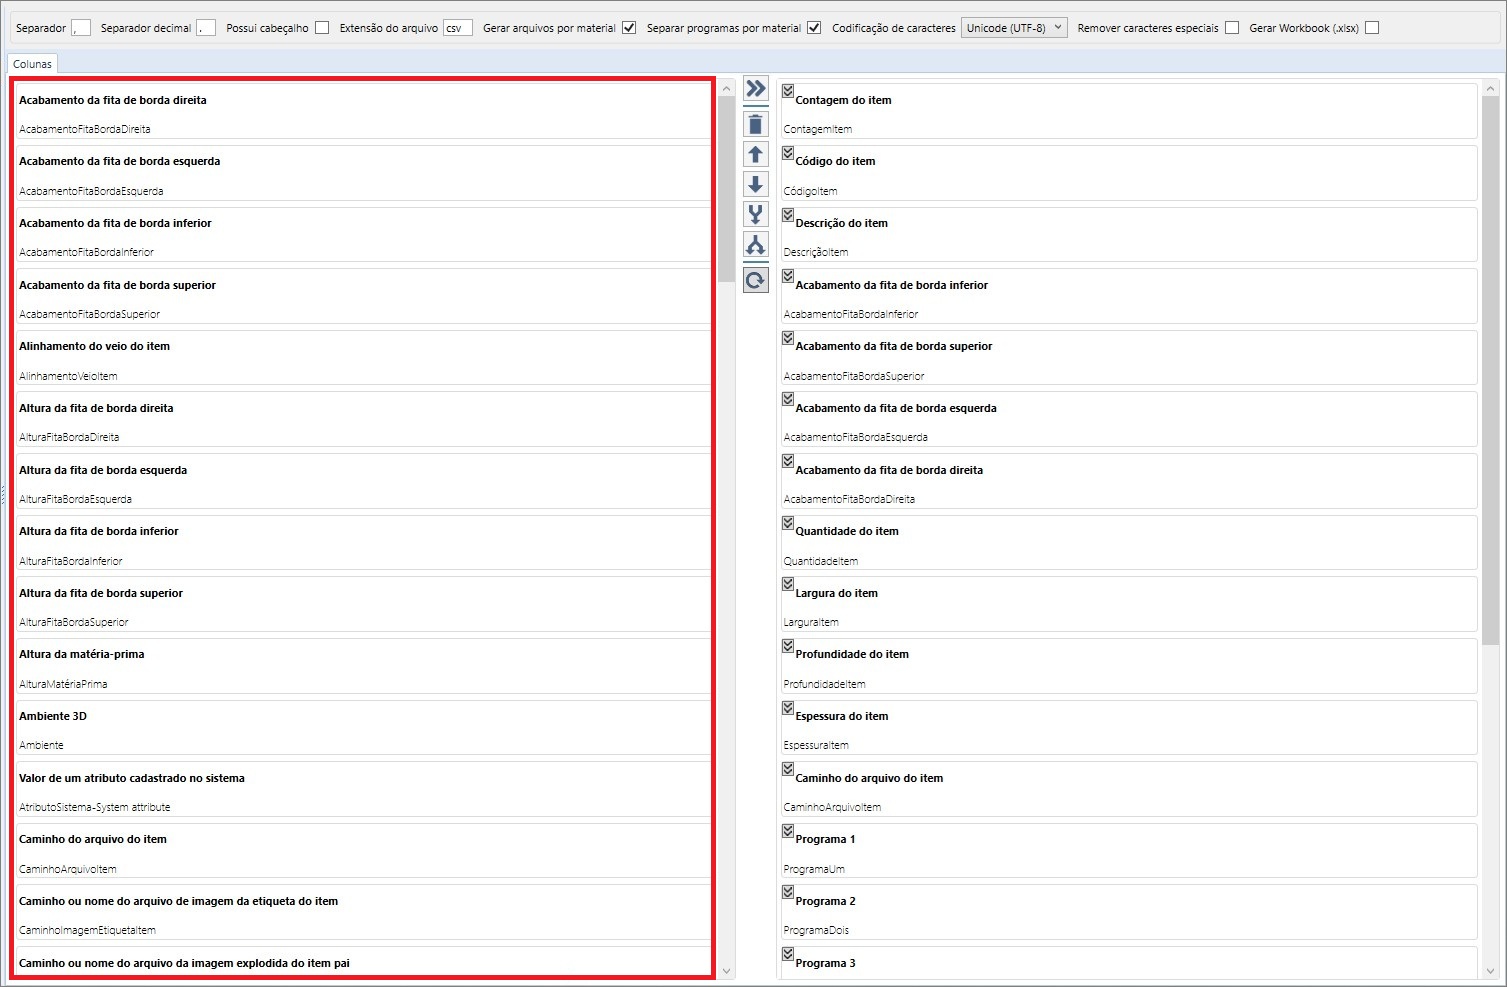
Task: Click the double-arrow add columns icon
Action: click(755, 89)
